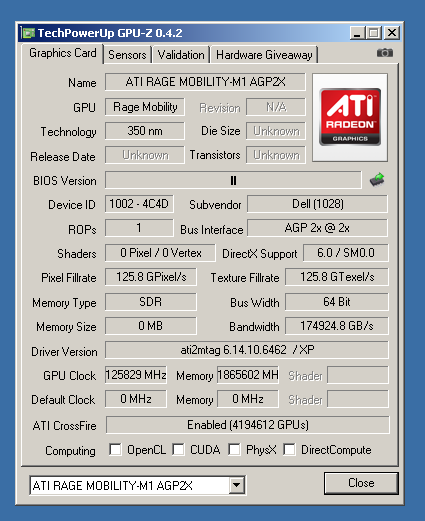
Task: Click the Device ID field 1002 - 4C4D
Action: (139, 204)
